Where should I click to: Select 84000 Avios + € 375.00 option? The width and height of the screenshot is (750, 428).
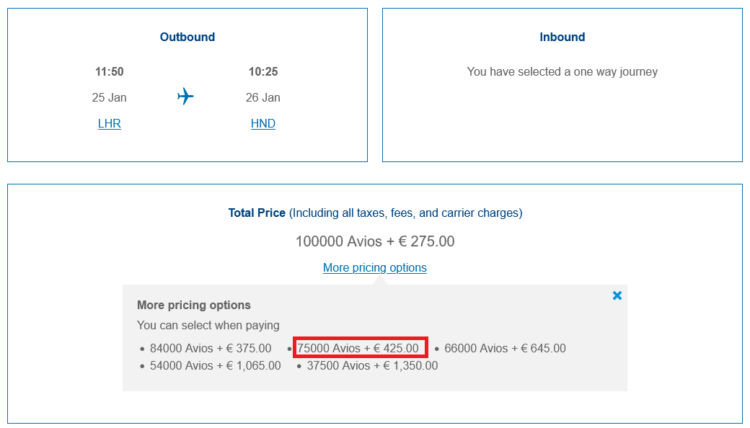coord(210,348)
